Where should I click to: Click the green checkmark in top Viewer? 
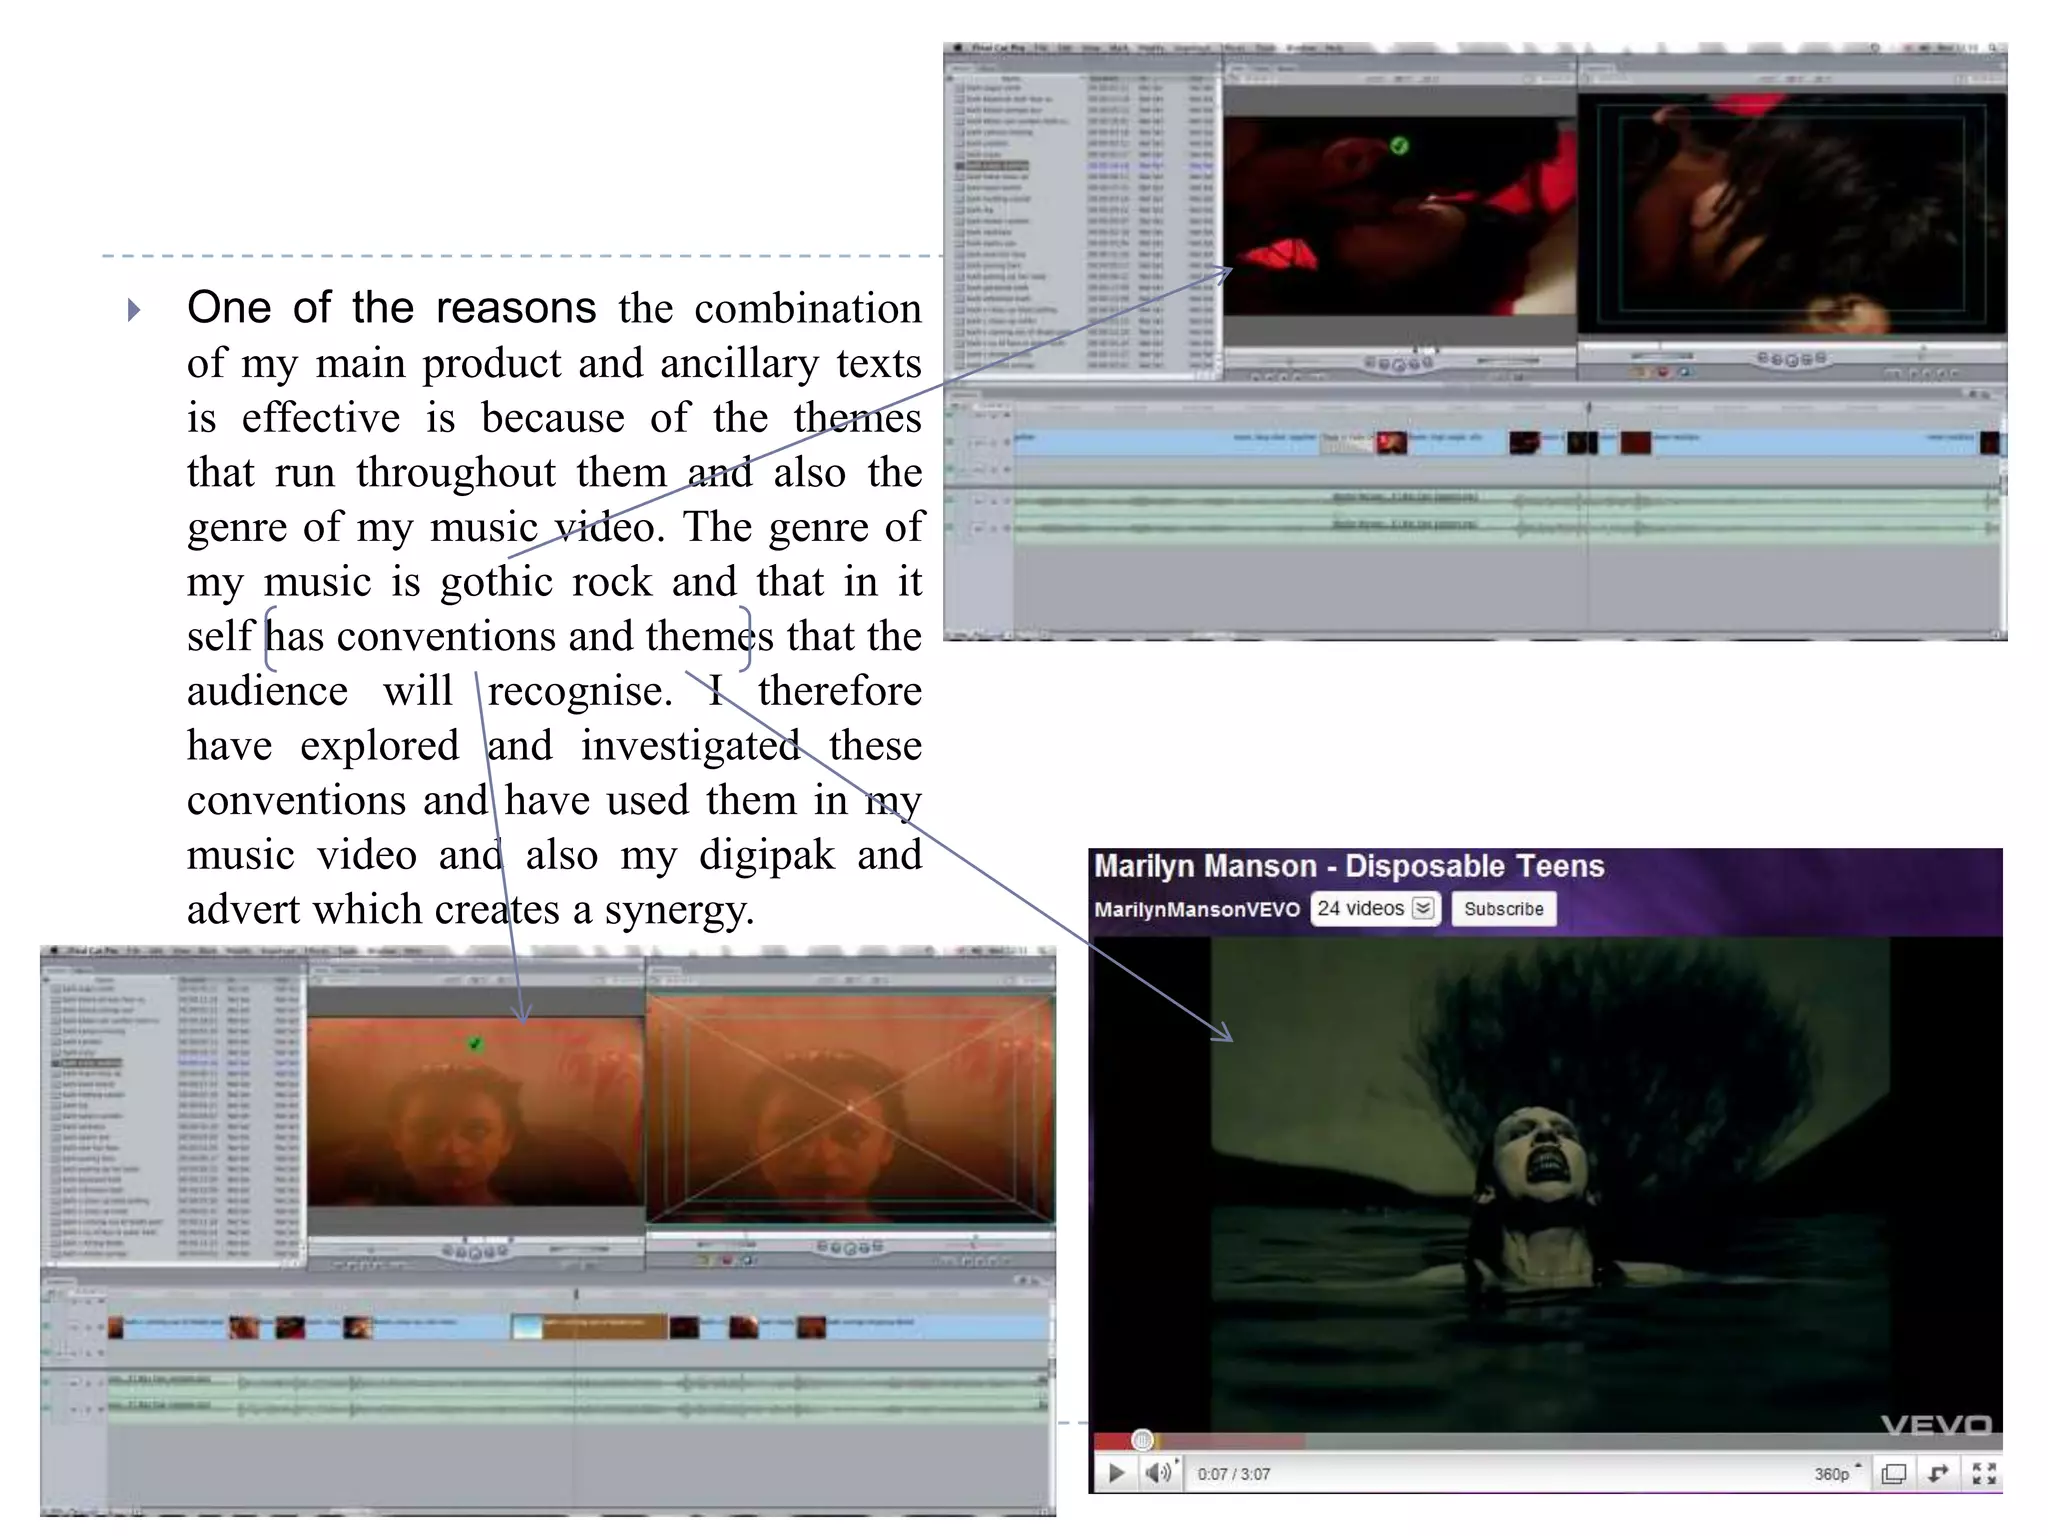(x=1399, y=146)
